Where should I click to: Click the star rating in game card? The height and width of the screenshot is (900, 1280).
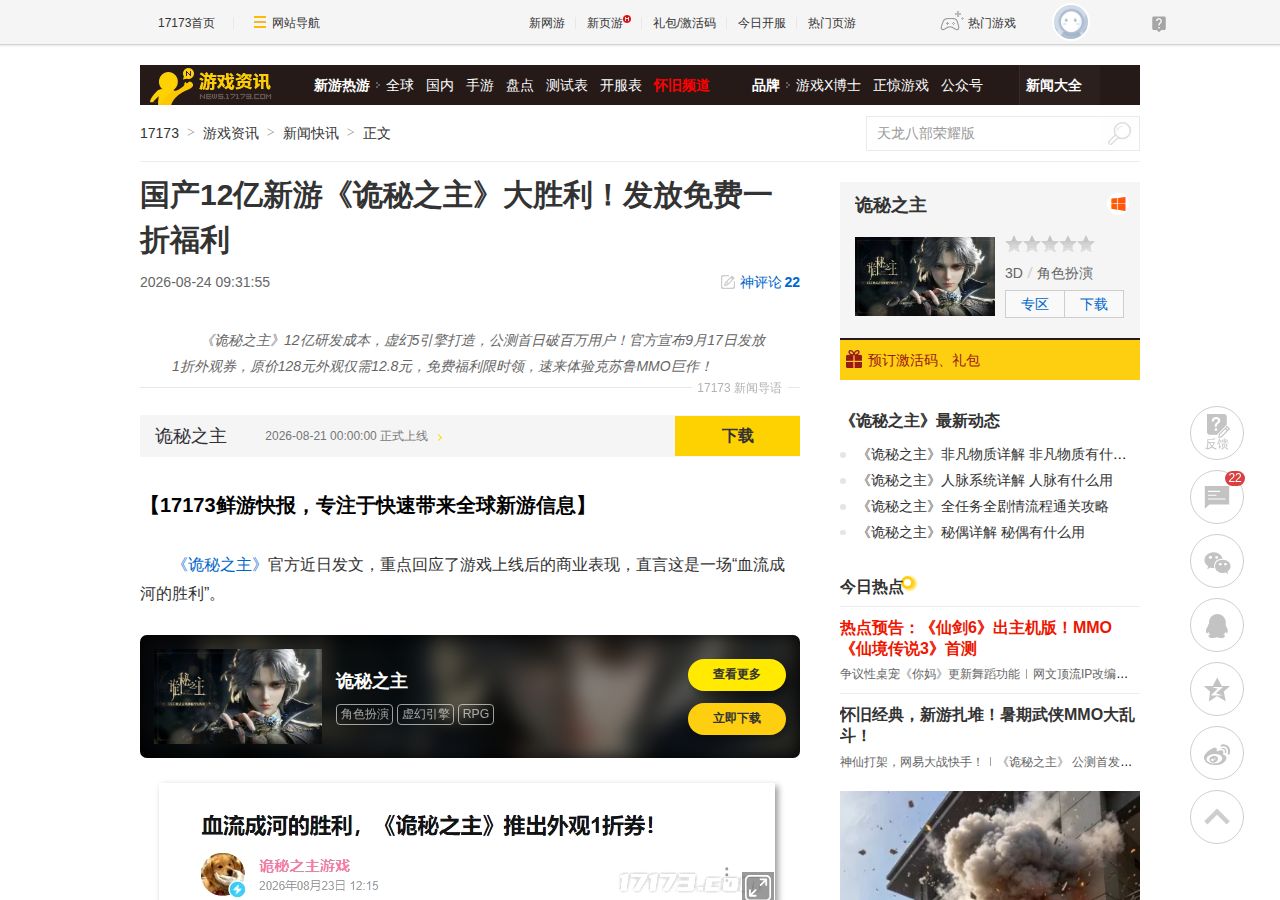pos(1050,244)
